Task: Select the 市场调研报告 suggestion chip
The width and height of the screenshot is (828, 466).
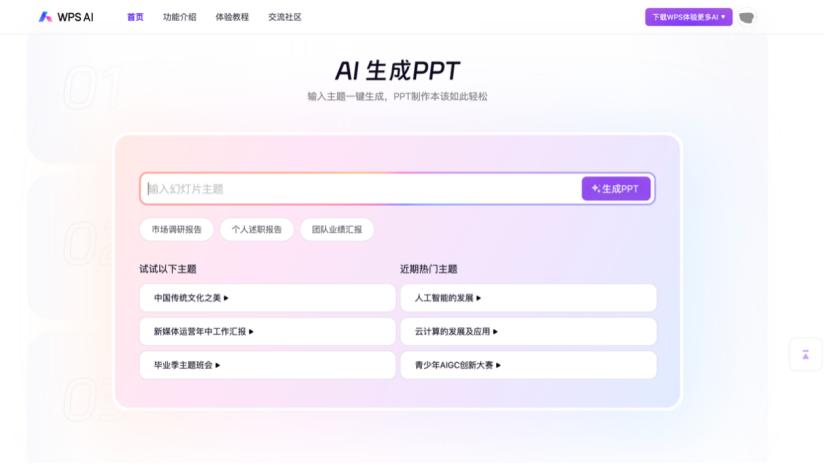Action: click(176, 229)
